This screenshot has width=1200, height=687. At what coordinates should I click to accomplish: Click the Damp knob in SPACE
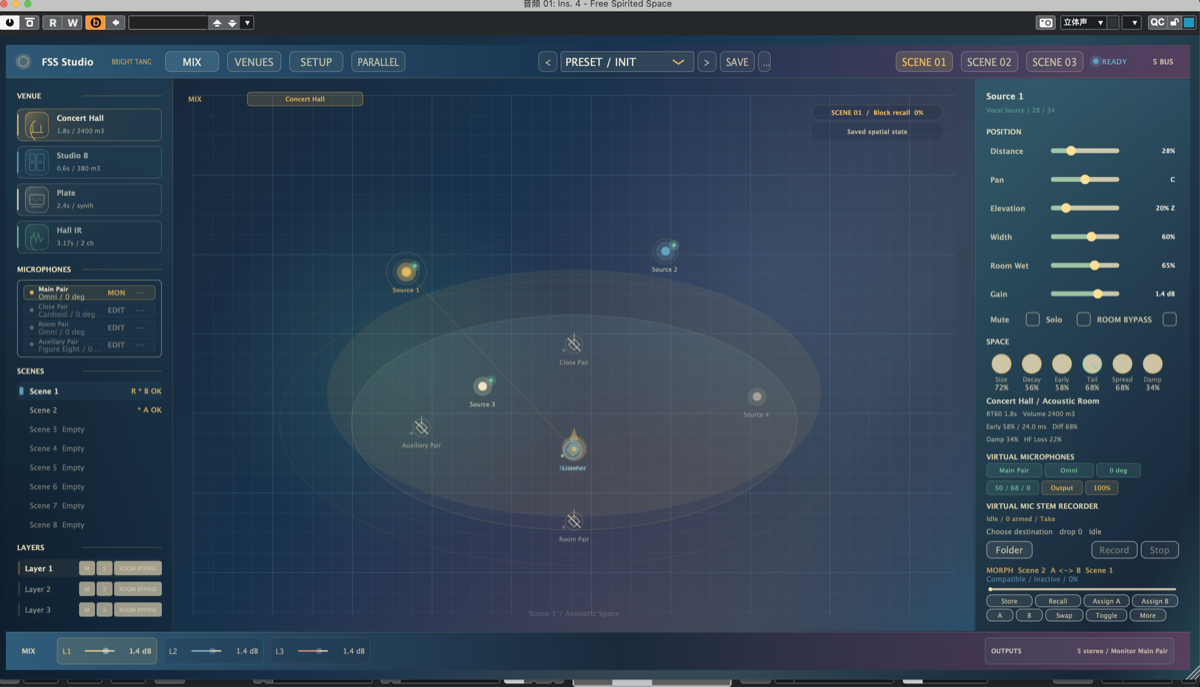pos(1153,363)
